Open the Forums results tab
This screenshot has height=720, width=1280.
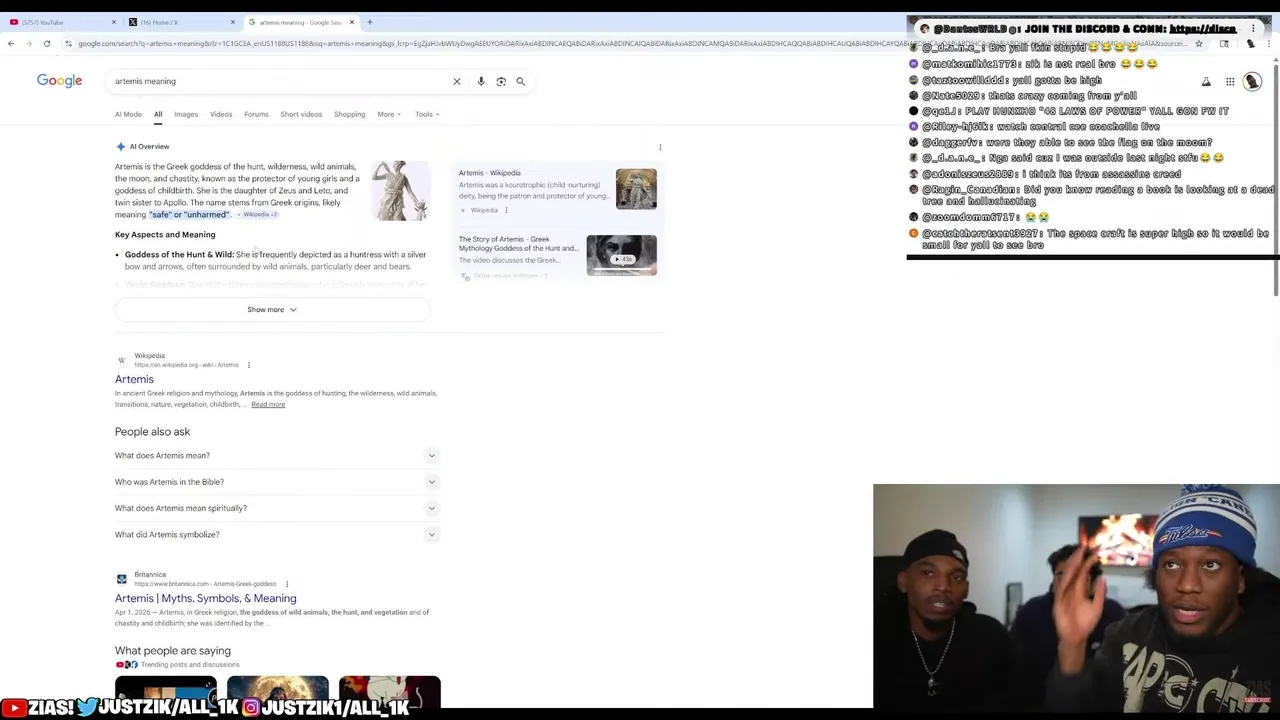pyautogui.click(x=256, y=114)
